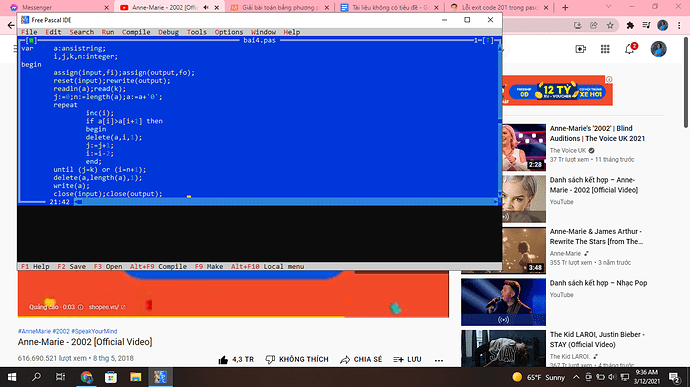The width and height of the screenshot is (690, 387).
Task: Dislike the video via KHÔNG THÍCH
Action: pyautogui.click(x=297, y=360)
